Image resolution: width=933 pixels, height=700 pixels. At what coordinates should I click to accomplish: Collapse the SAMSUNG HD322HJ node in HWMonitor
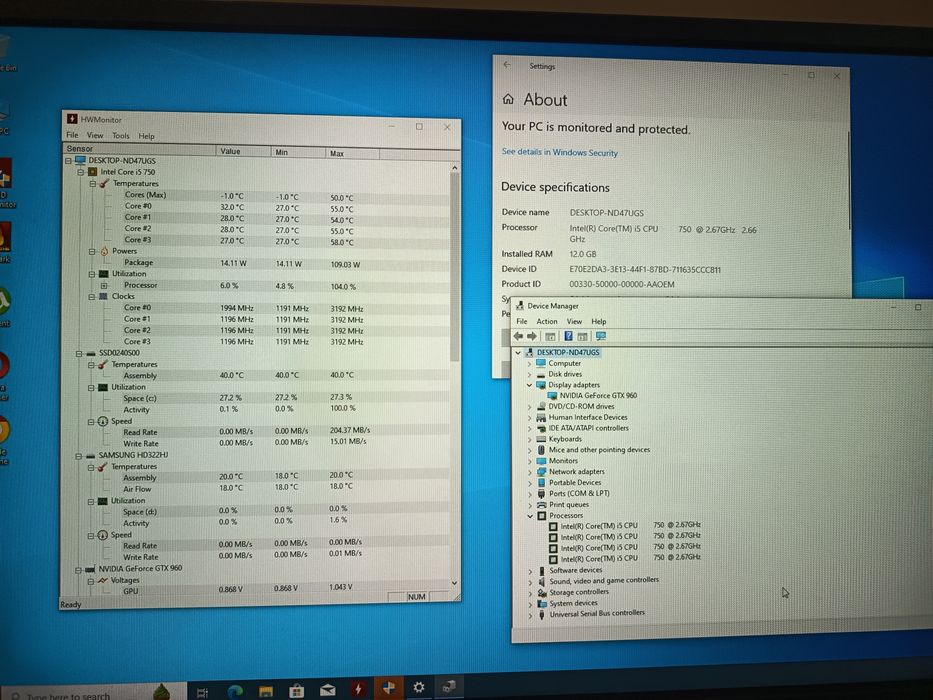pyautogui.click(x=79, y=456)
